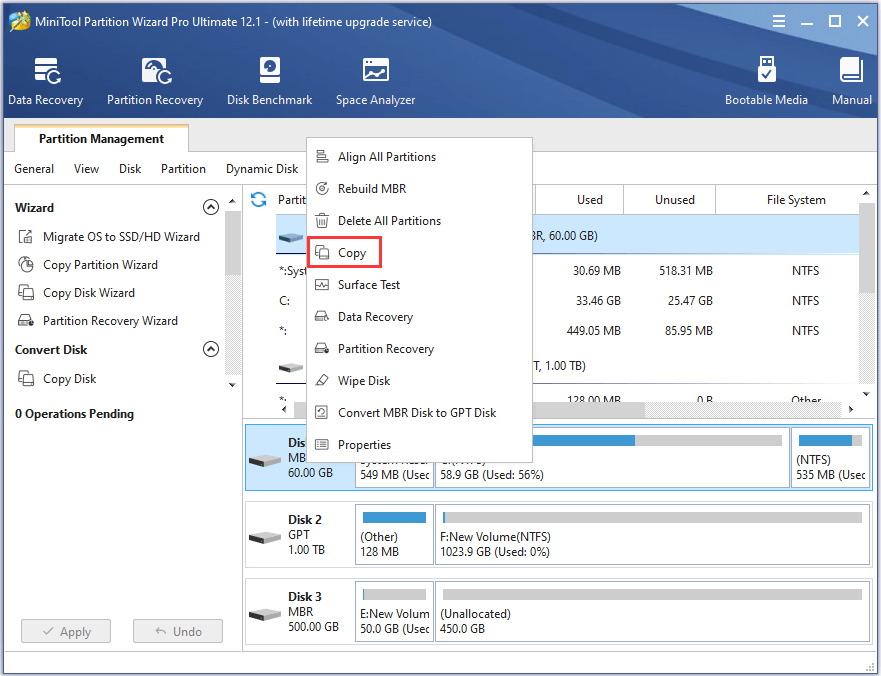Open Data Recovery from the top toolbar
The image size is (881, 676).
coord(46,81)
